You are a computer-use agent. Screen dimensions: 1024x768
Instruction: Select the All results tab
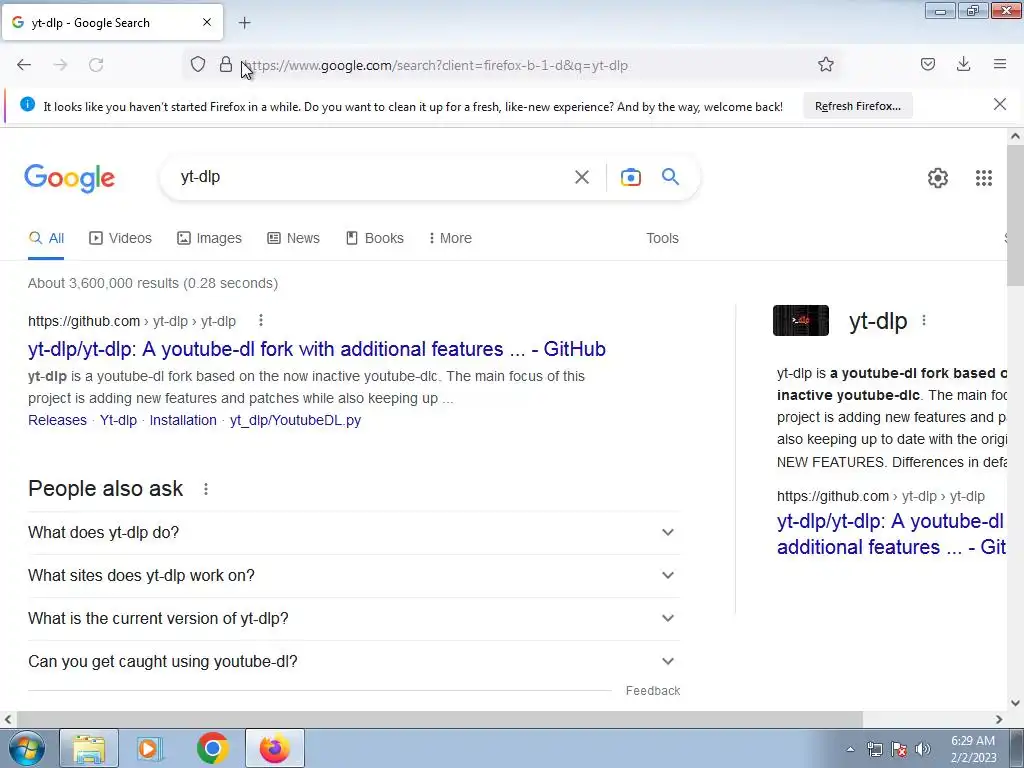tap(46, 238)
